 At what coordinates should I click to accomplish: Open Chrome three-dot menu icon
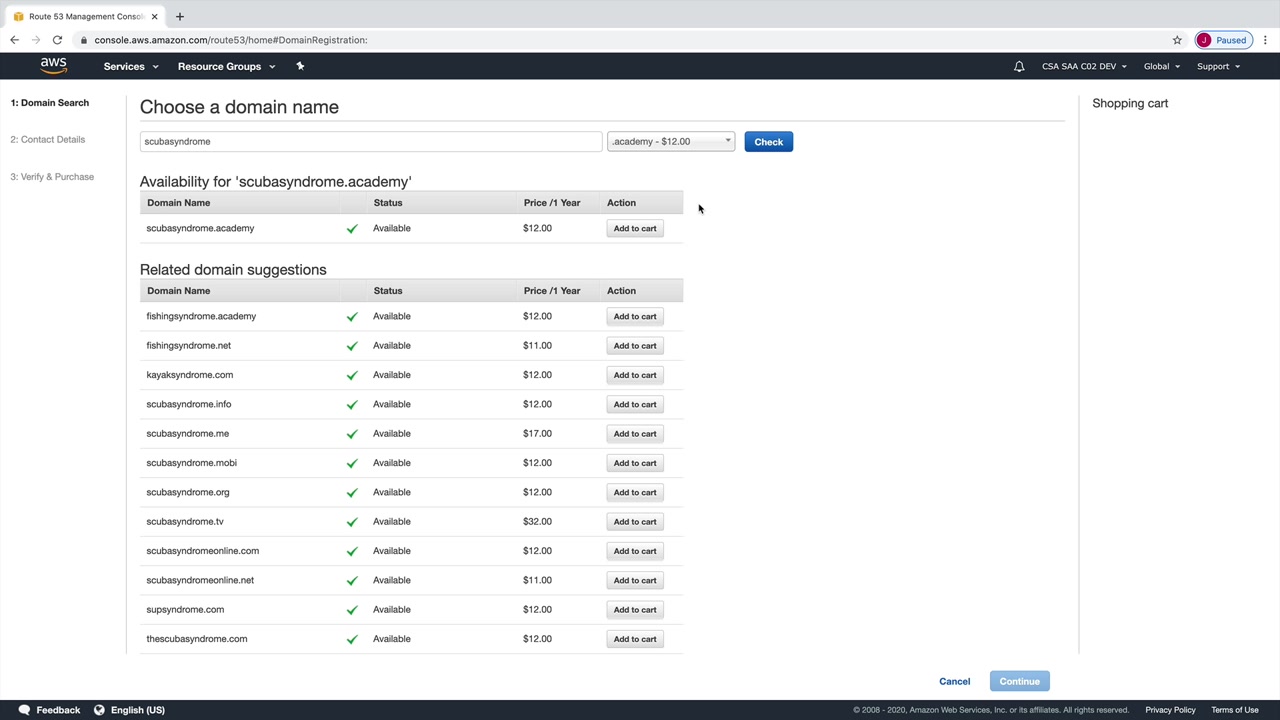1265,40
